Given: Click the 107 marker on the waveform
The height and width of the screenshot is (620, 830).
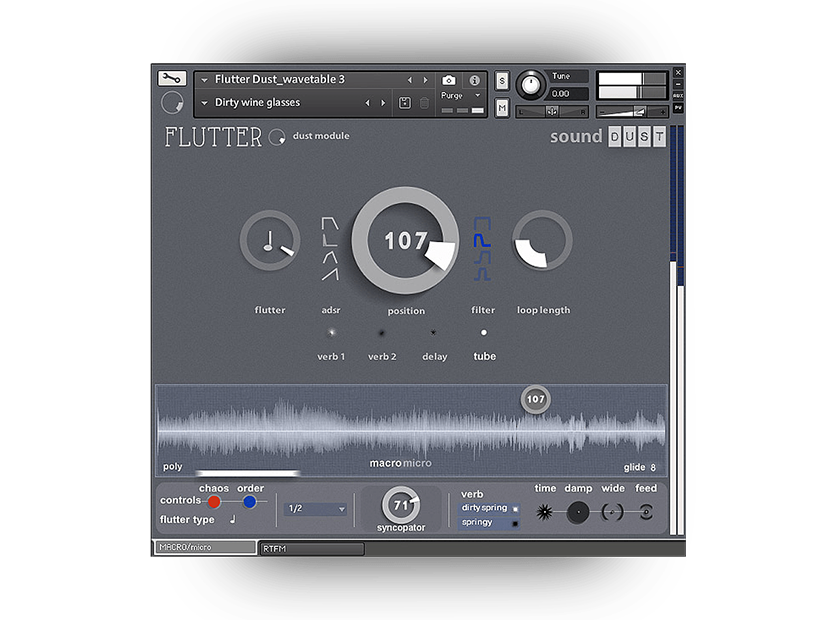Looking at the screenshot, I should point(535,399).
